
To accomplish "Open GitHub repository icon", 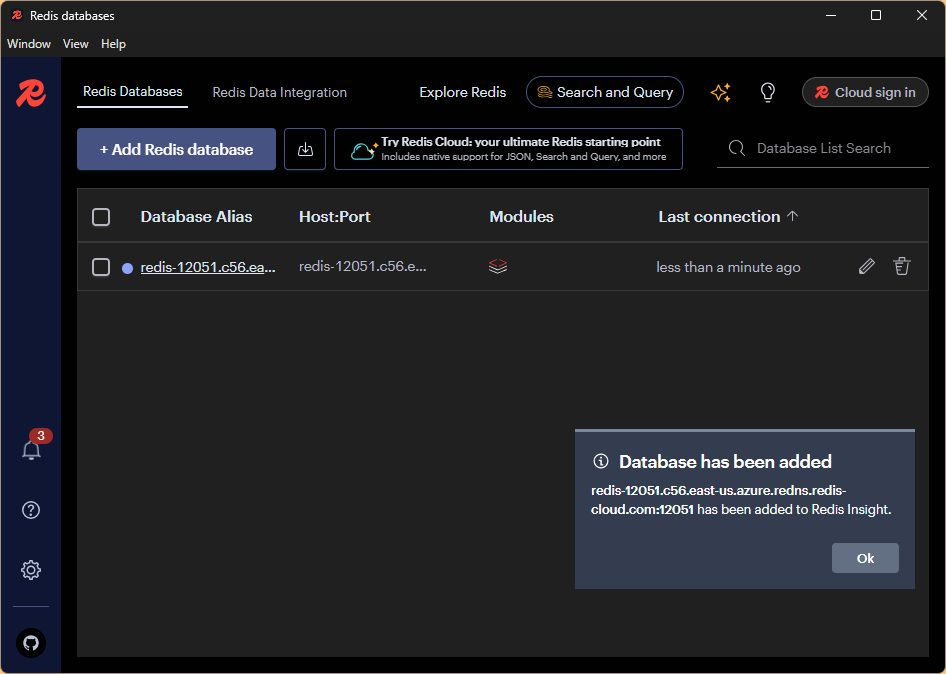I will click(31, 643).
